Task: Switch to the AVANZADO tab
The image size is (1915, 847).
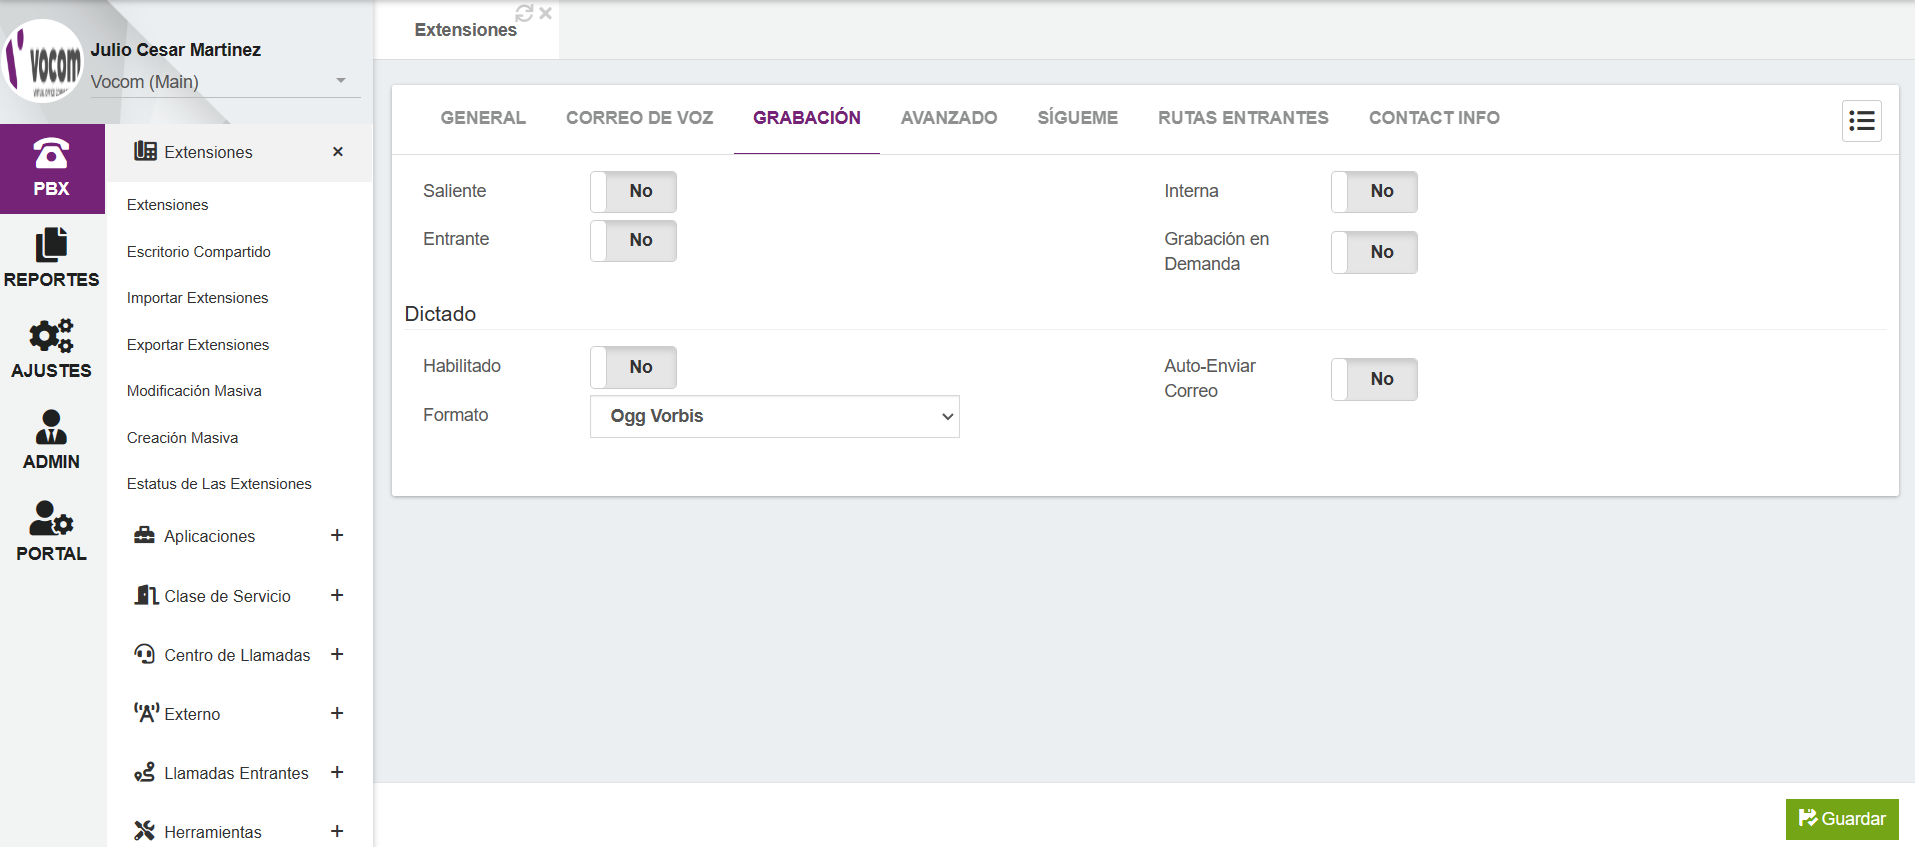Action: [x=949, y=118]
